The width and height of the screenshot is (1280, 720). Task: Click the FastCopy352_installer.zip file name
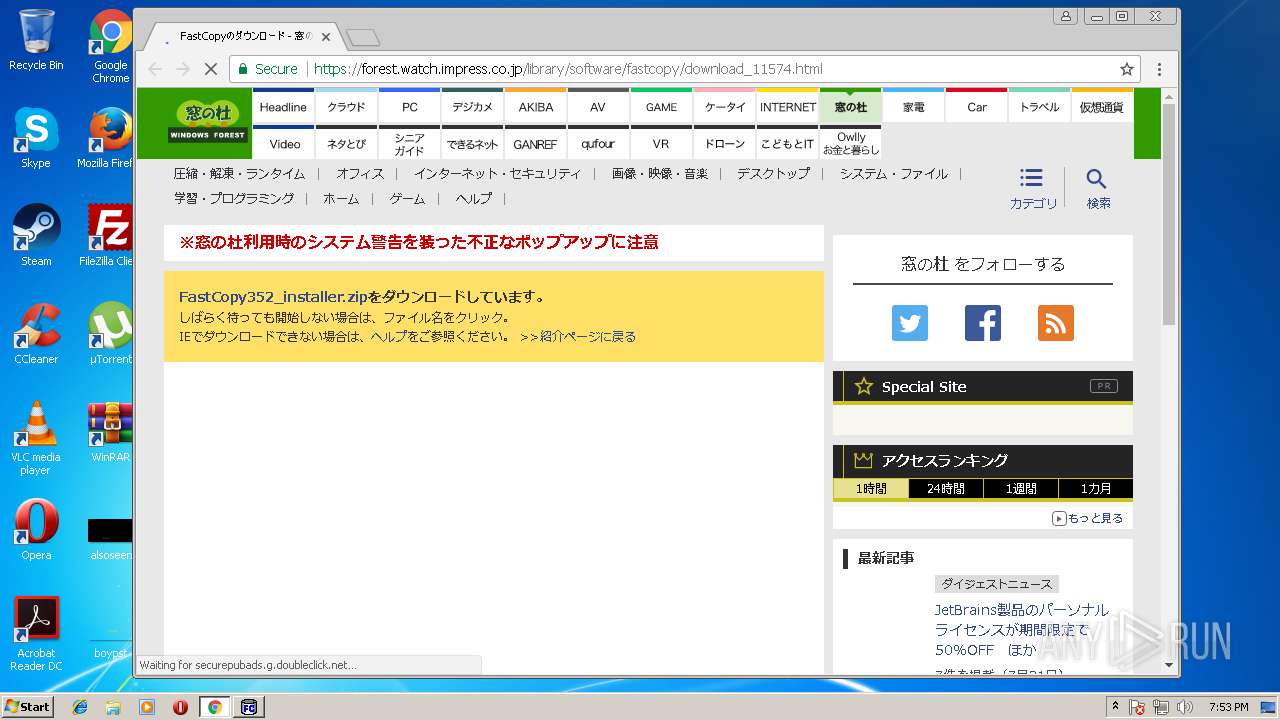[273, 297]
